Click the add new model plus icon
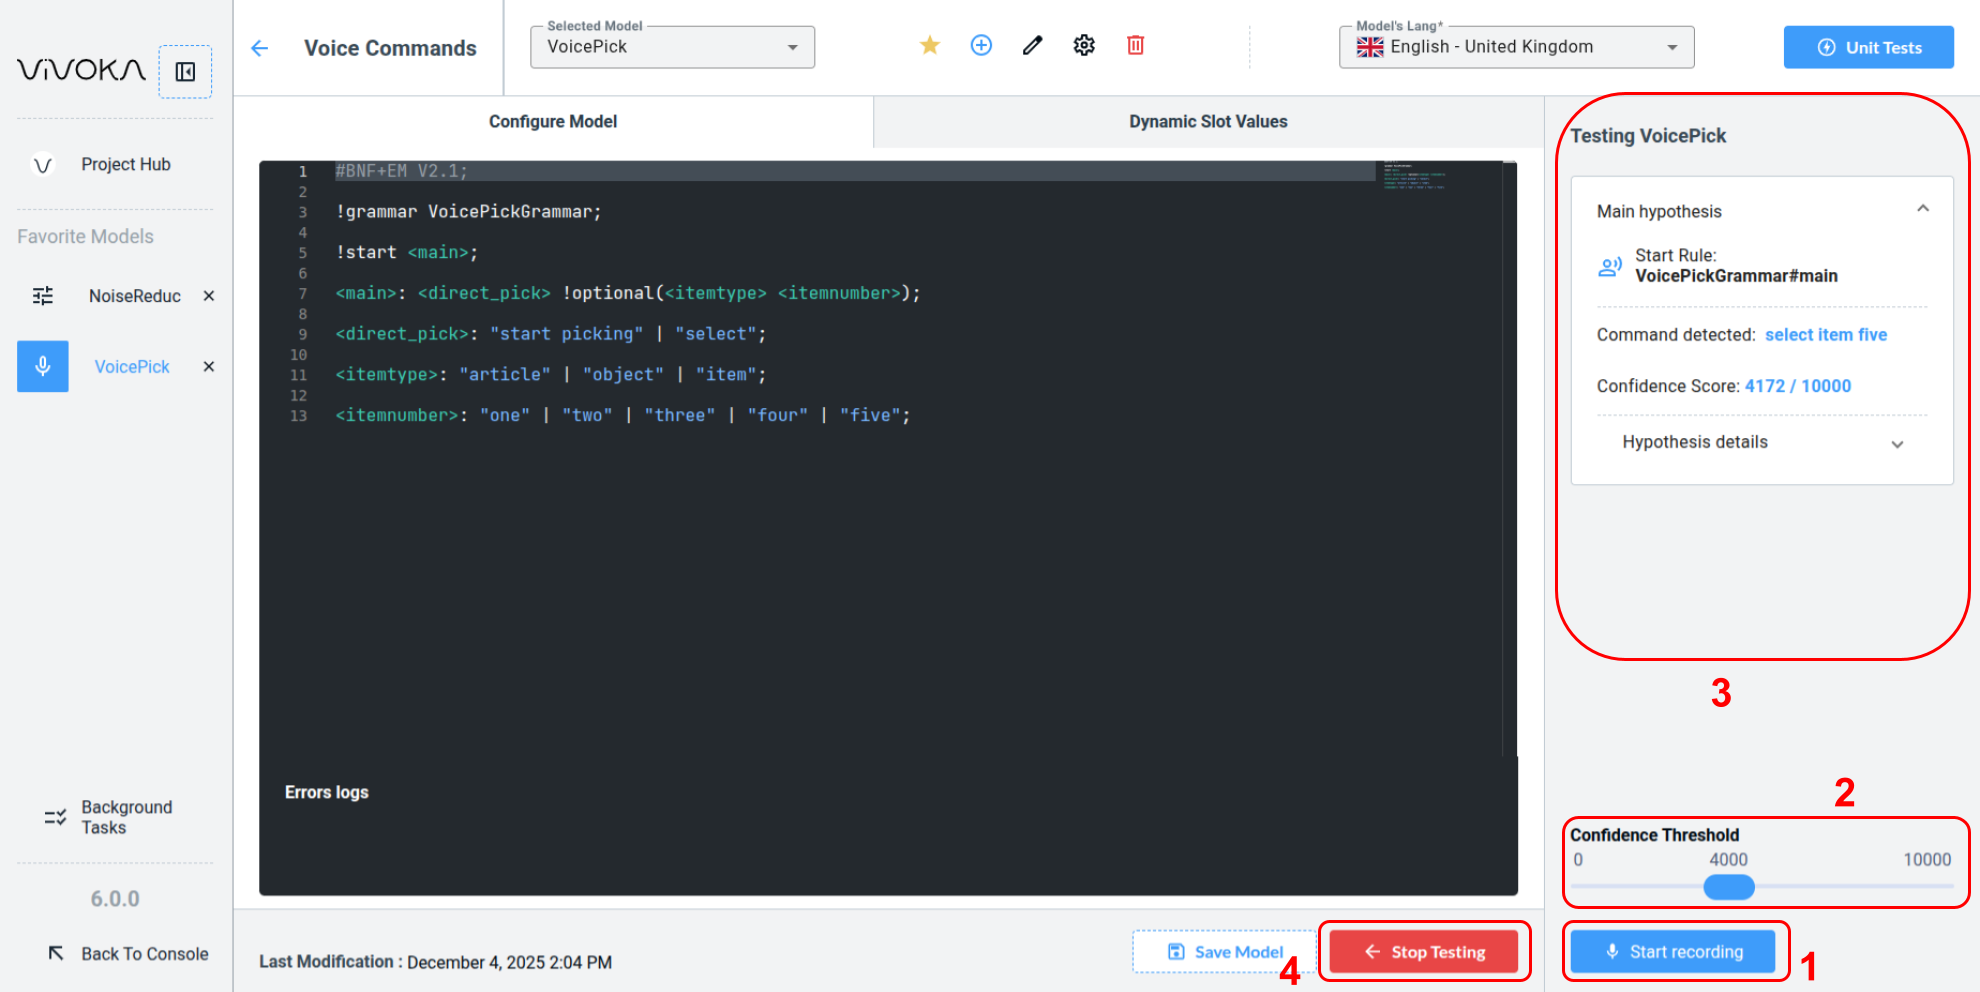 click(x=981, y=45)
